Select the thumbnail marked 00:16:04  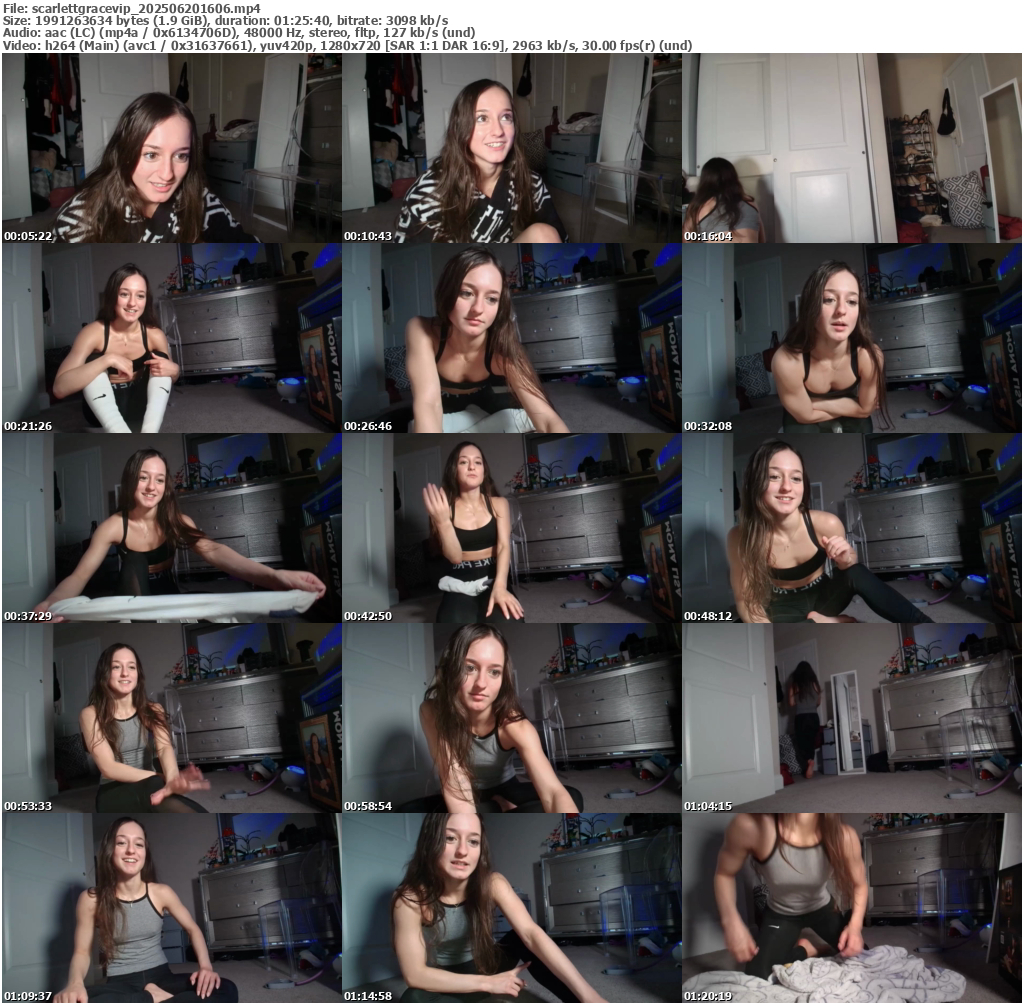851,148
